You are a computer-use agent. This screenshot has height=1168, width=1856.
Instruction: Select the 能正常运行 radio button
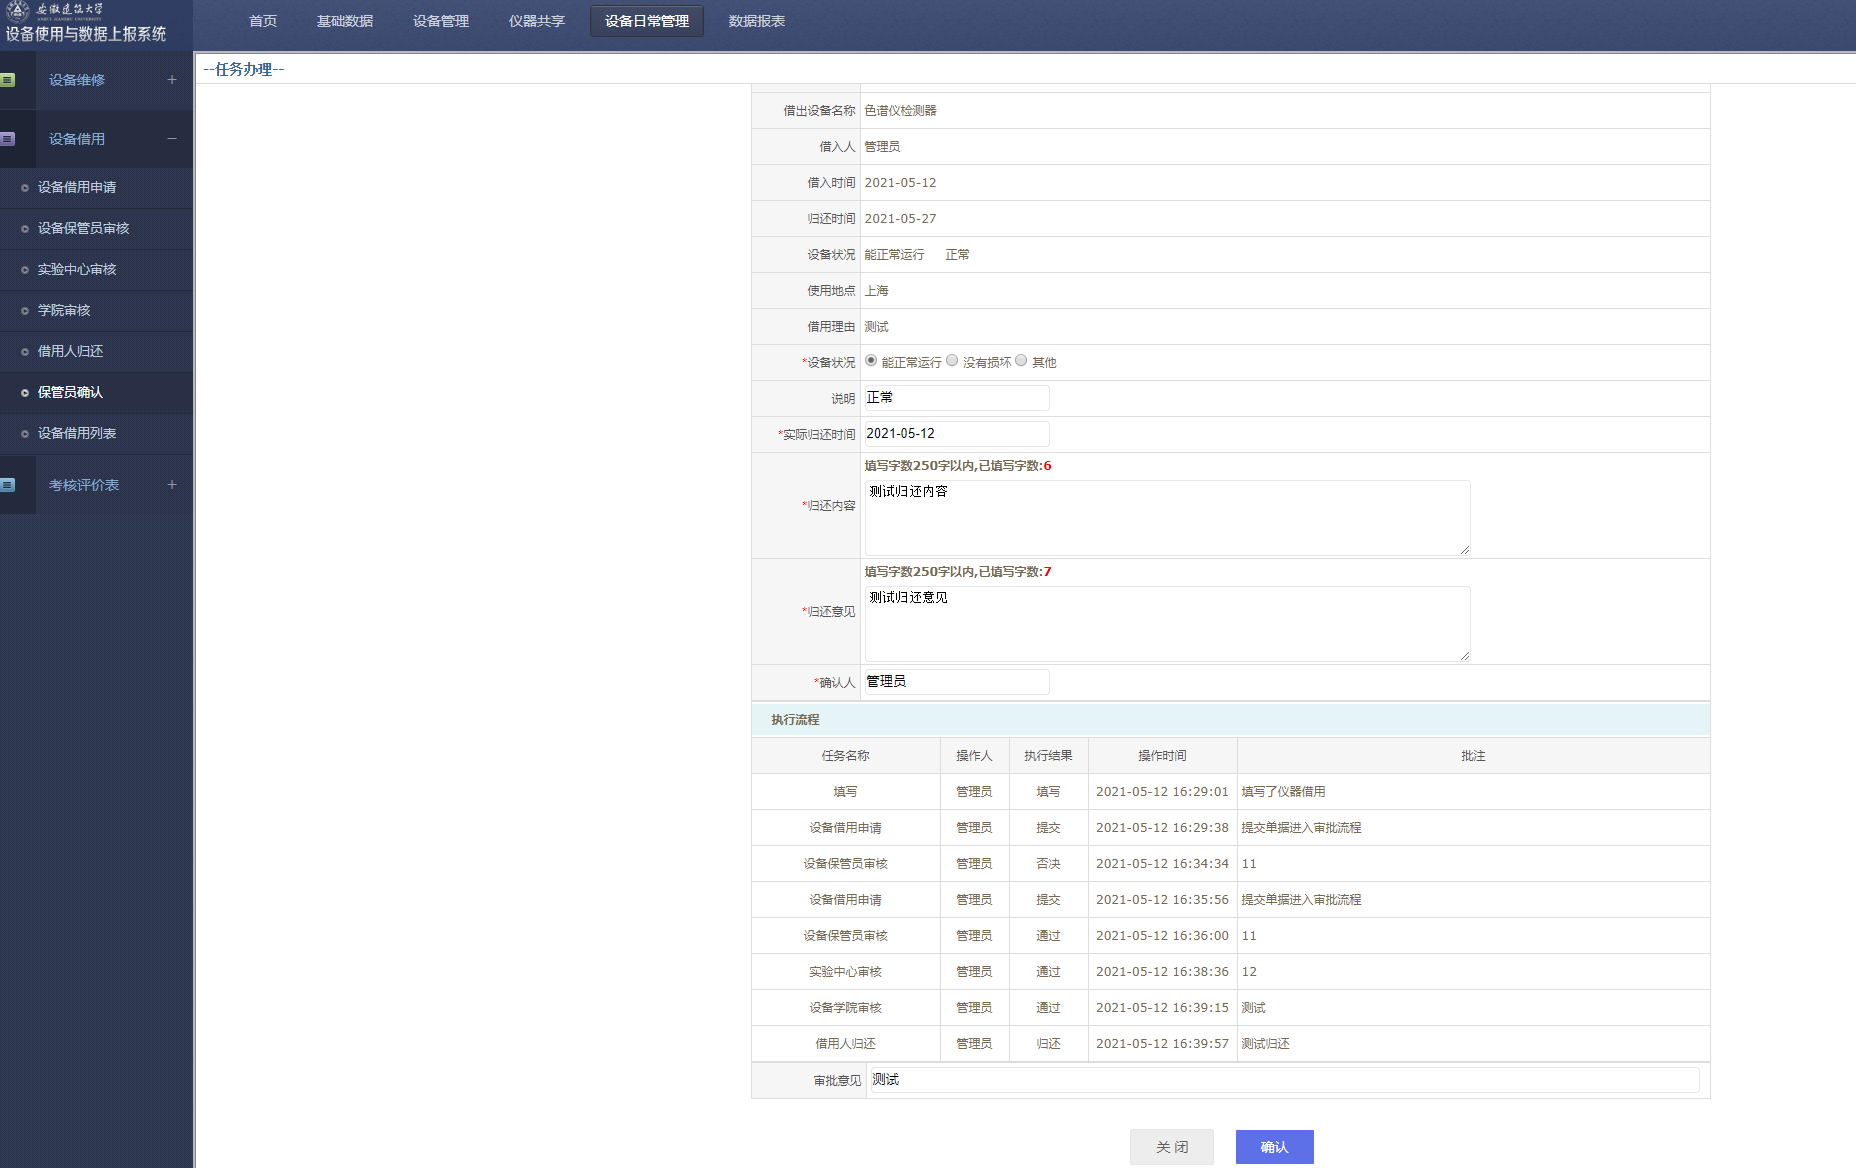point(871,361)
